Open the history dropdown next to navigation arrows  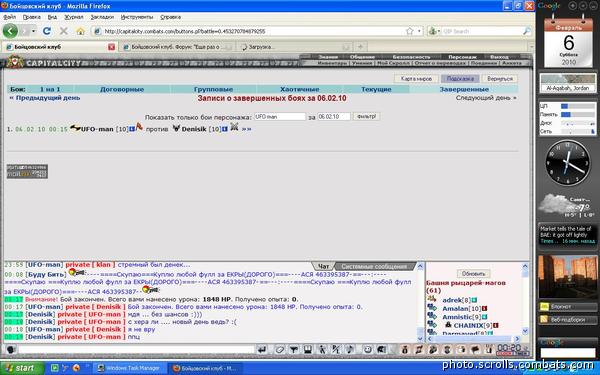[x=33, y=31]
